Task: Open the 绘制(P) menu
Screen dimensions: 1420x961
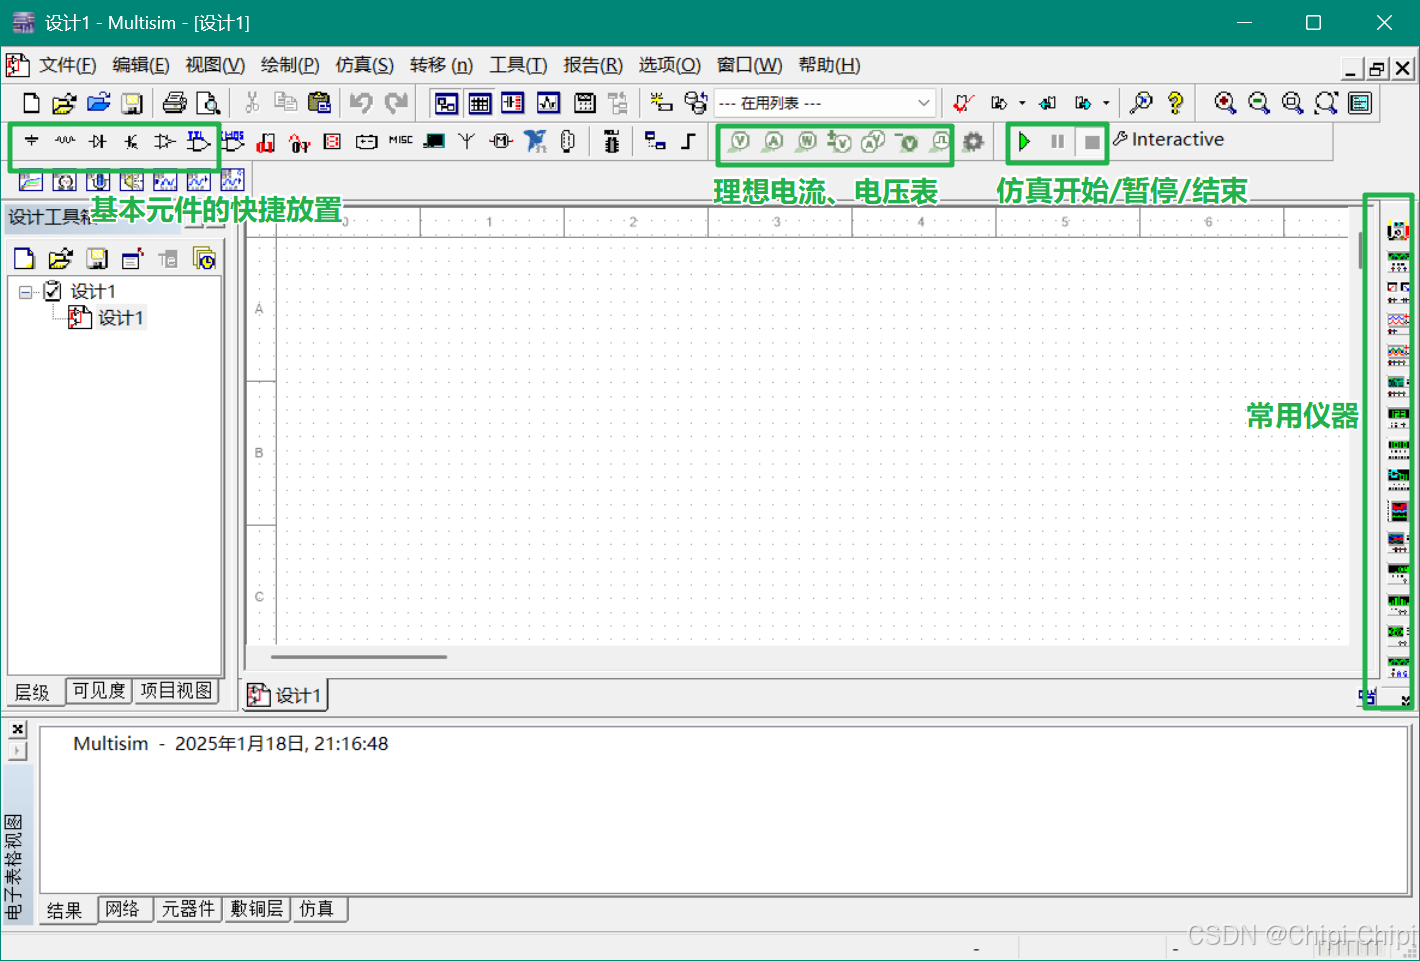Action: click(290, 65)
